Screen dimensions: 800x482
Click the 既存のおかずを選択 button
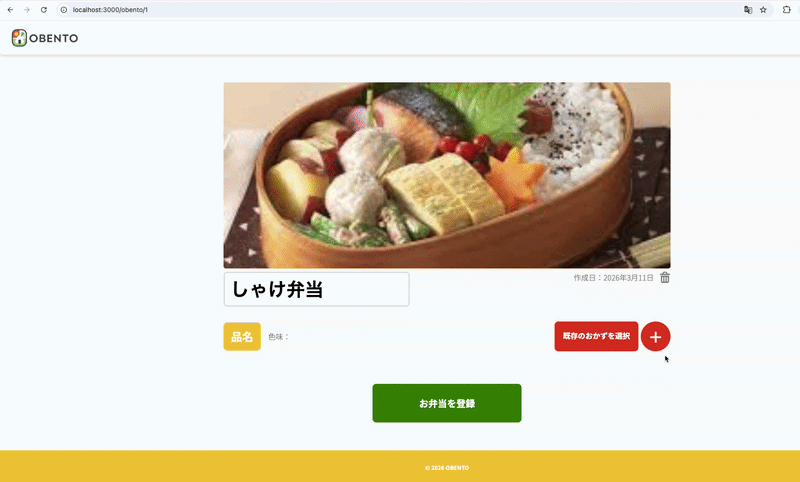pos(596,336)
